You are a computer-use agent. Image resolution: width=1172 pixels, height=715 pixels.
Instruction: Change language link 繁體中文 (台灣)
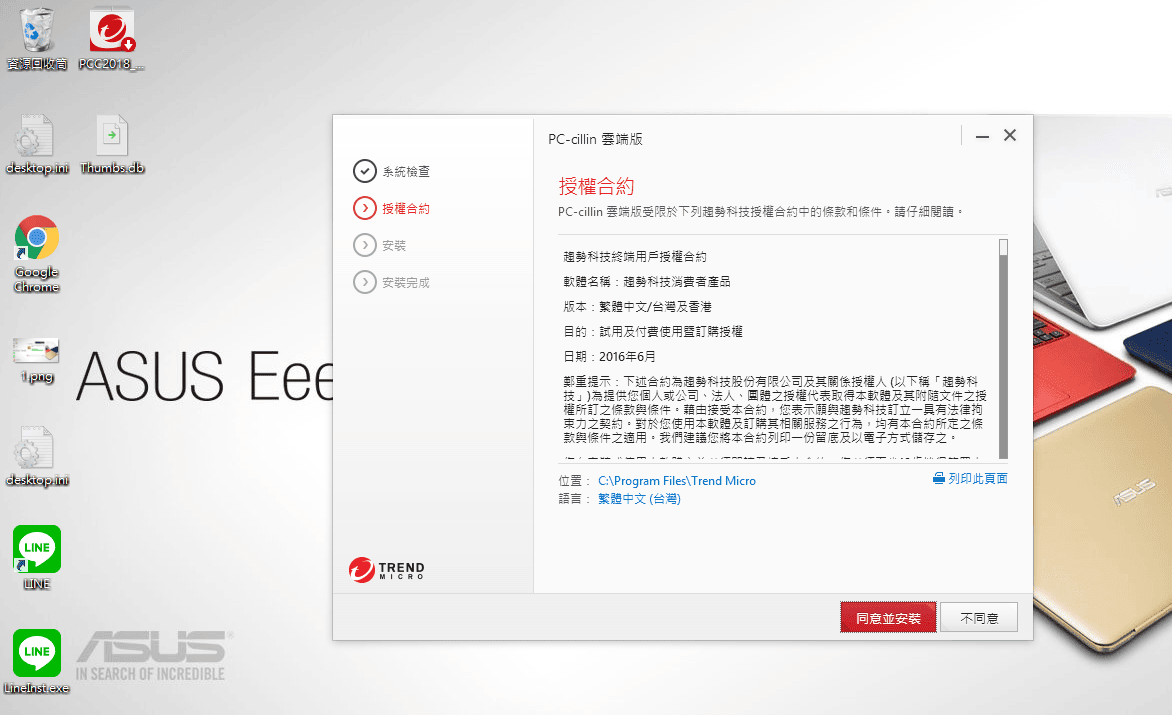point(639,498)
